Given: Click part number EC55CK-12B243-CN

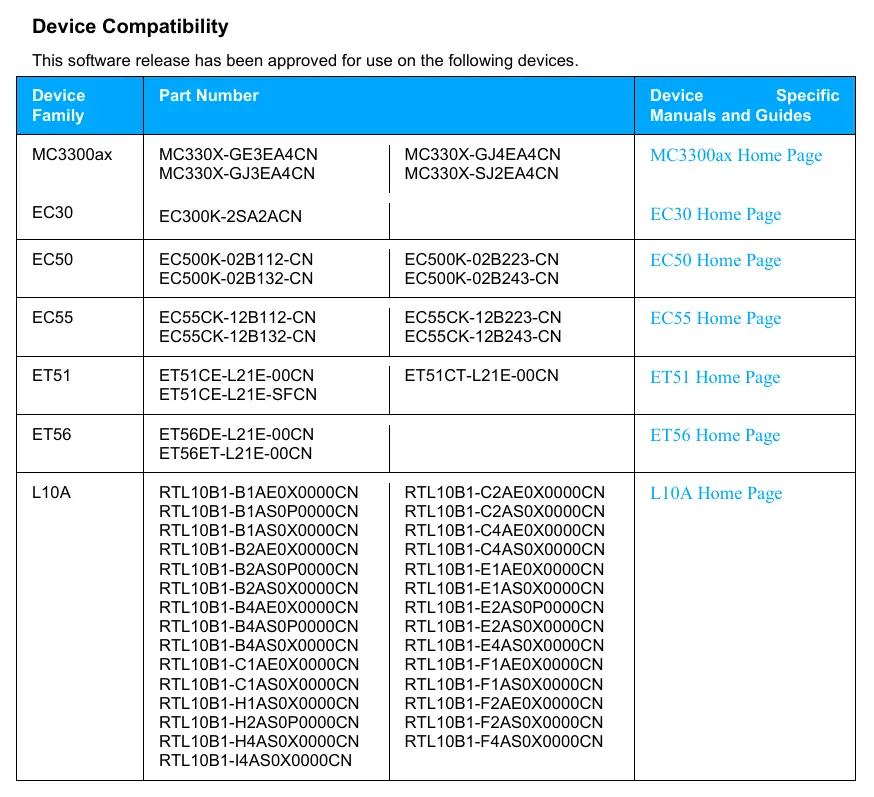Looking at the screenshot, I should [x=483, y=336].
